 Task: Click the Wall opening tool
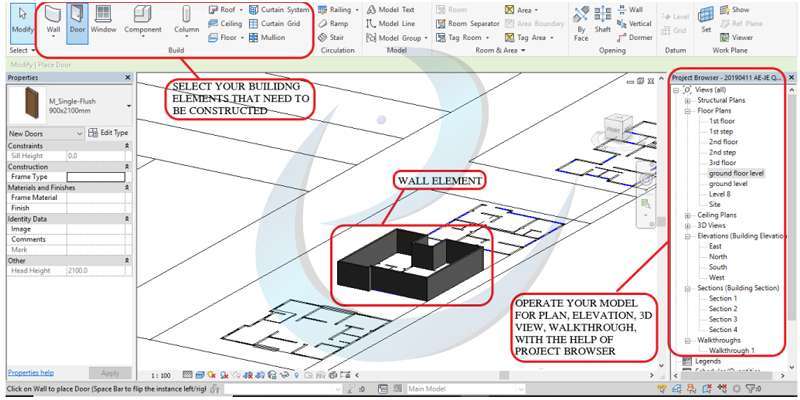630,10
